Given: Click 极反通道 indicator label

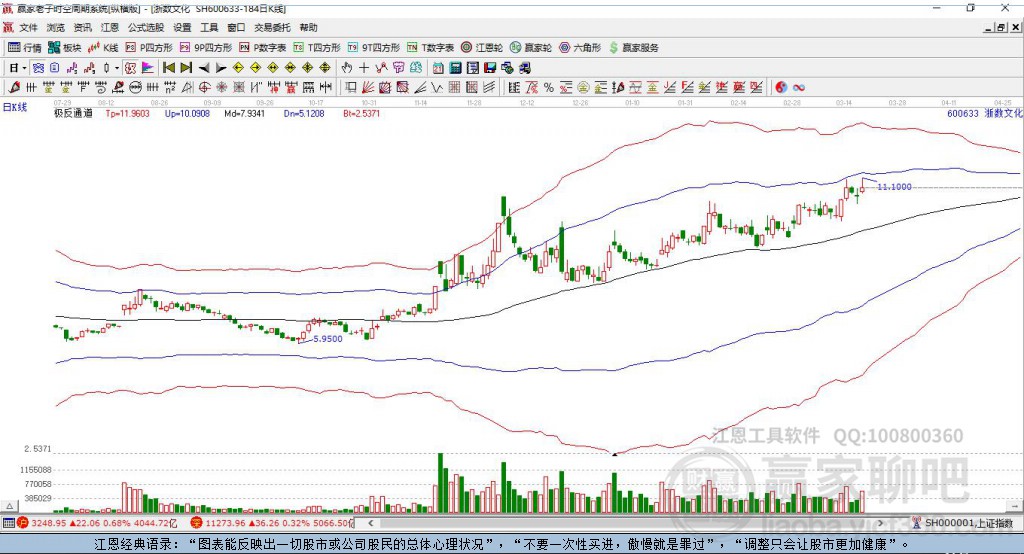Looking at the screenshot, I should (x=73, y=113).
